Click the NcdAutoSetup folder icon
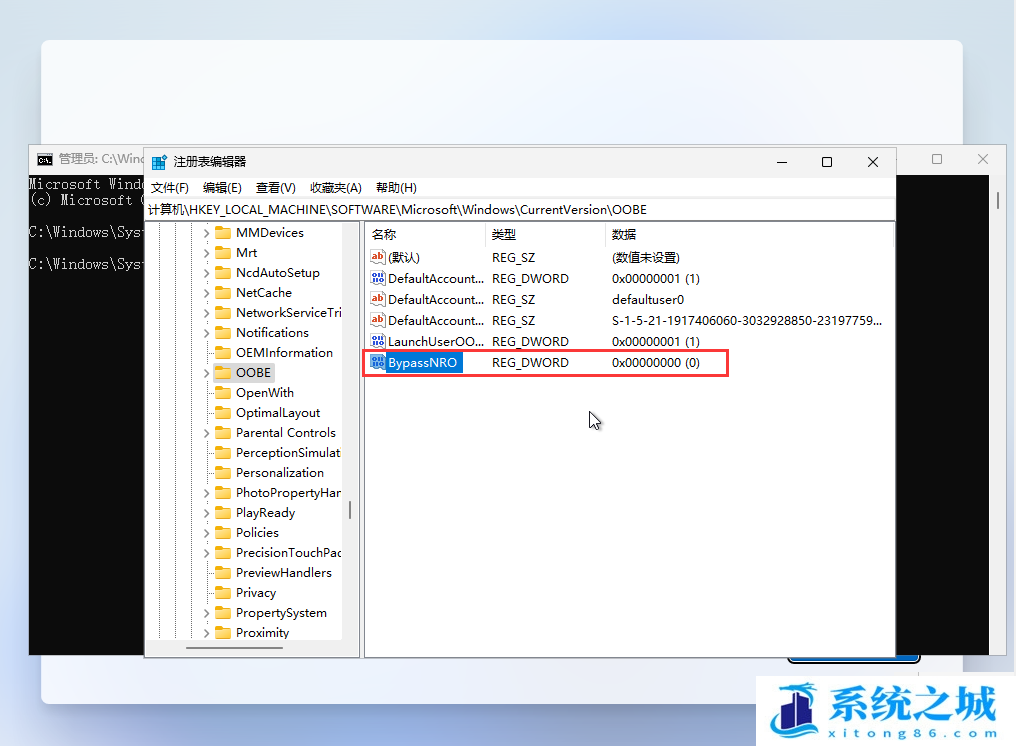Image resolution: width=1016 pixels, height=746 pixels. point(223,273)
